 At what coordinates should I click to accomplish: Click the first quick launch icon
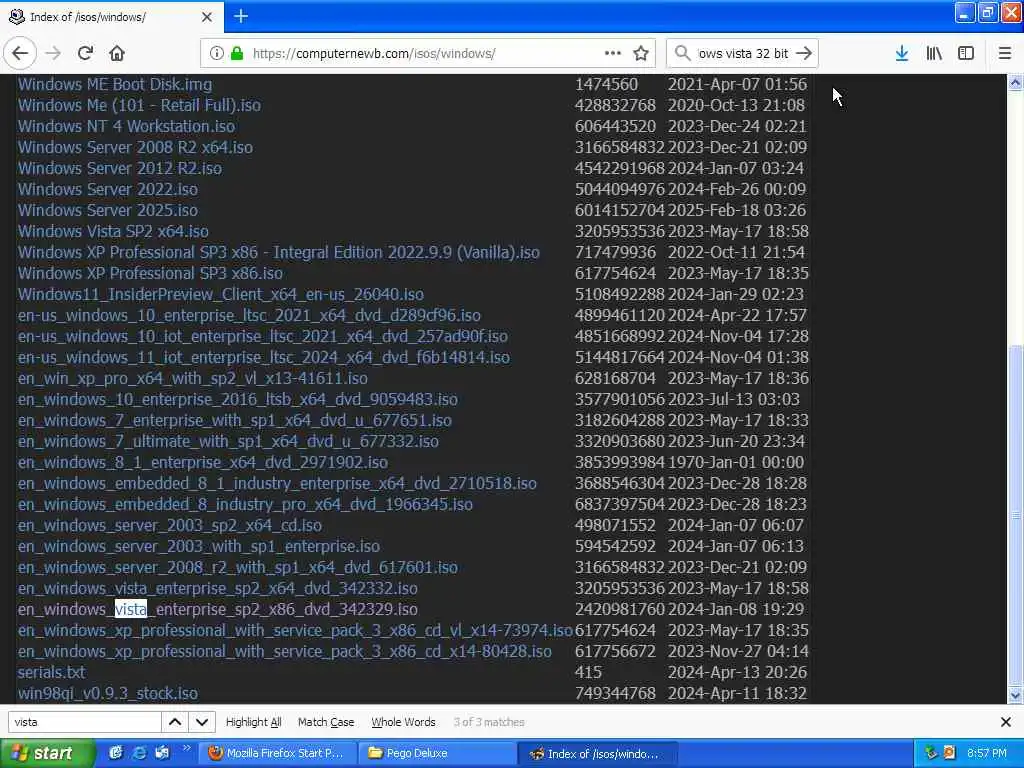click(116, 753)
